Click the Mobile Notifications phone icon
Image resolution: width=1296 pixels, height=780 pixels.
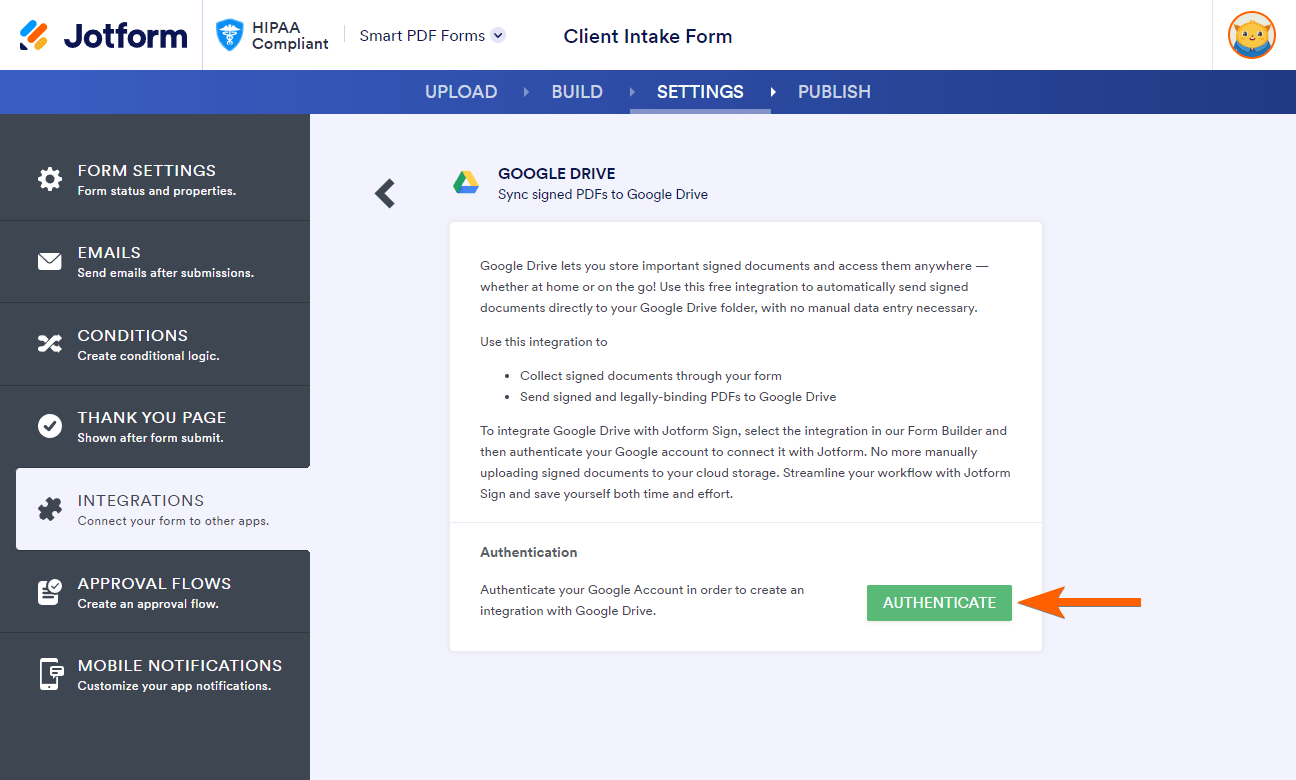(49, 674)
